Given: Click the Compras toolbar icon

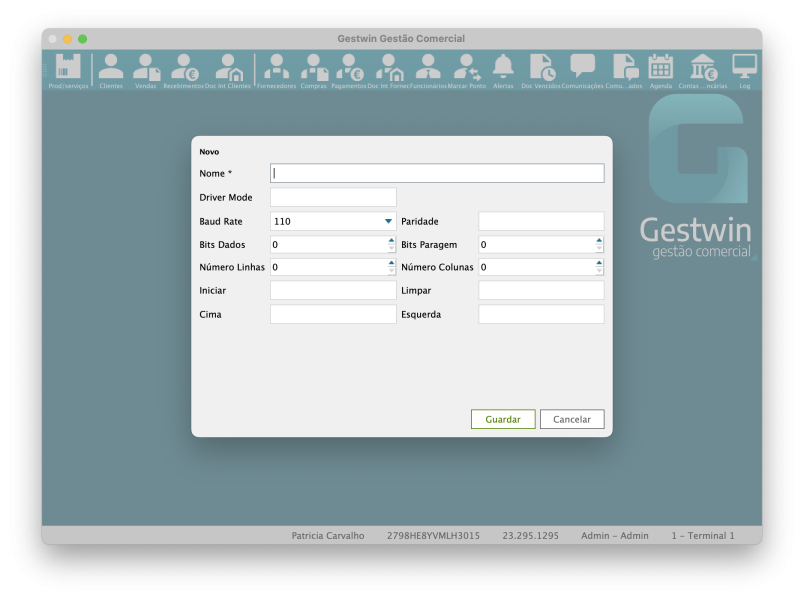Looking at the screenshot, I should tap(314, 68).
